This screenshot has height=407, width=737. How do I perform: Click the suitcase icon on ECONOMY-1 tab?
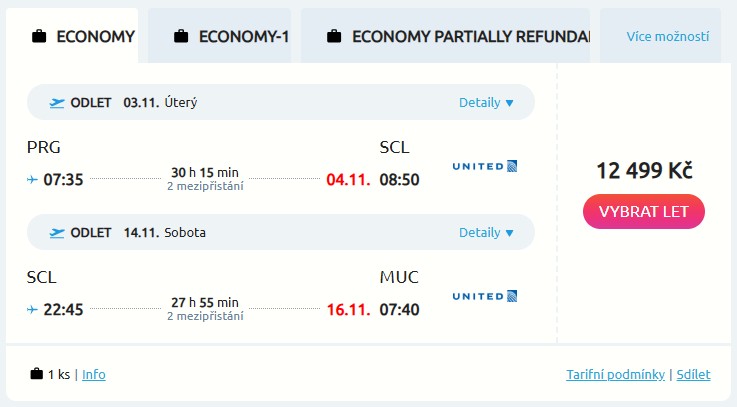[x=181, y=37]
